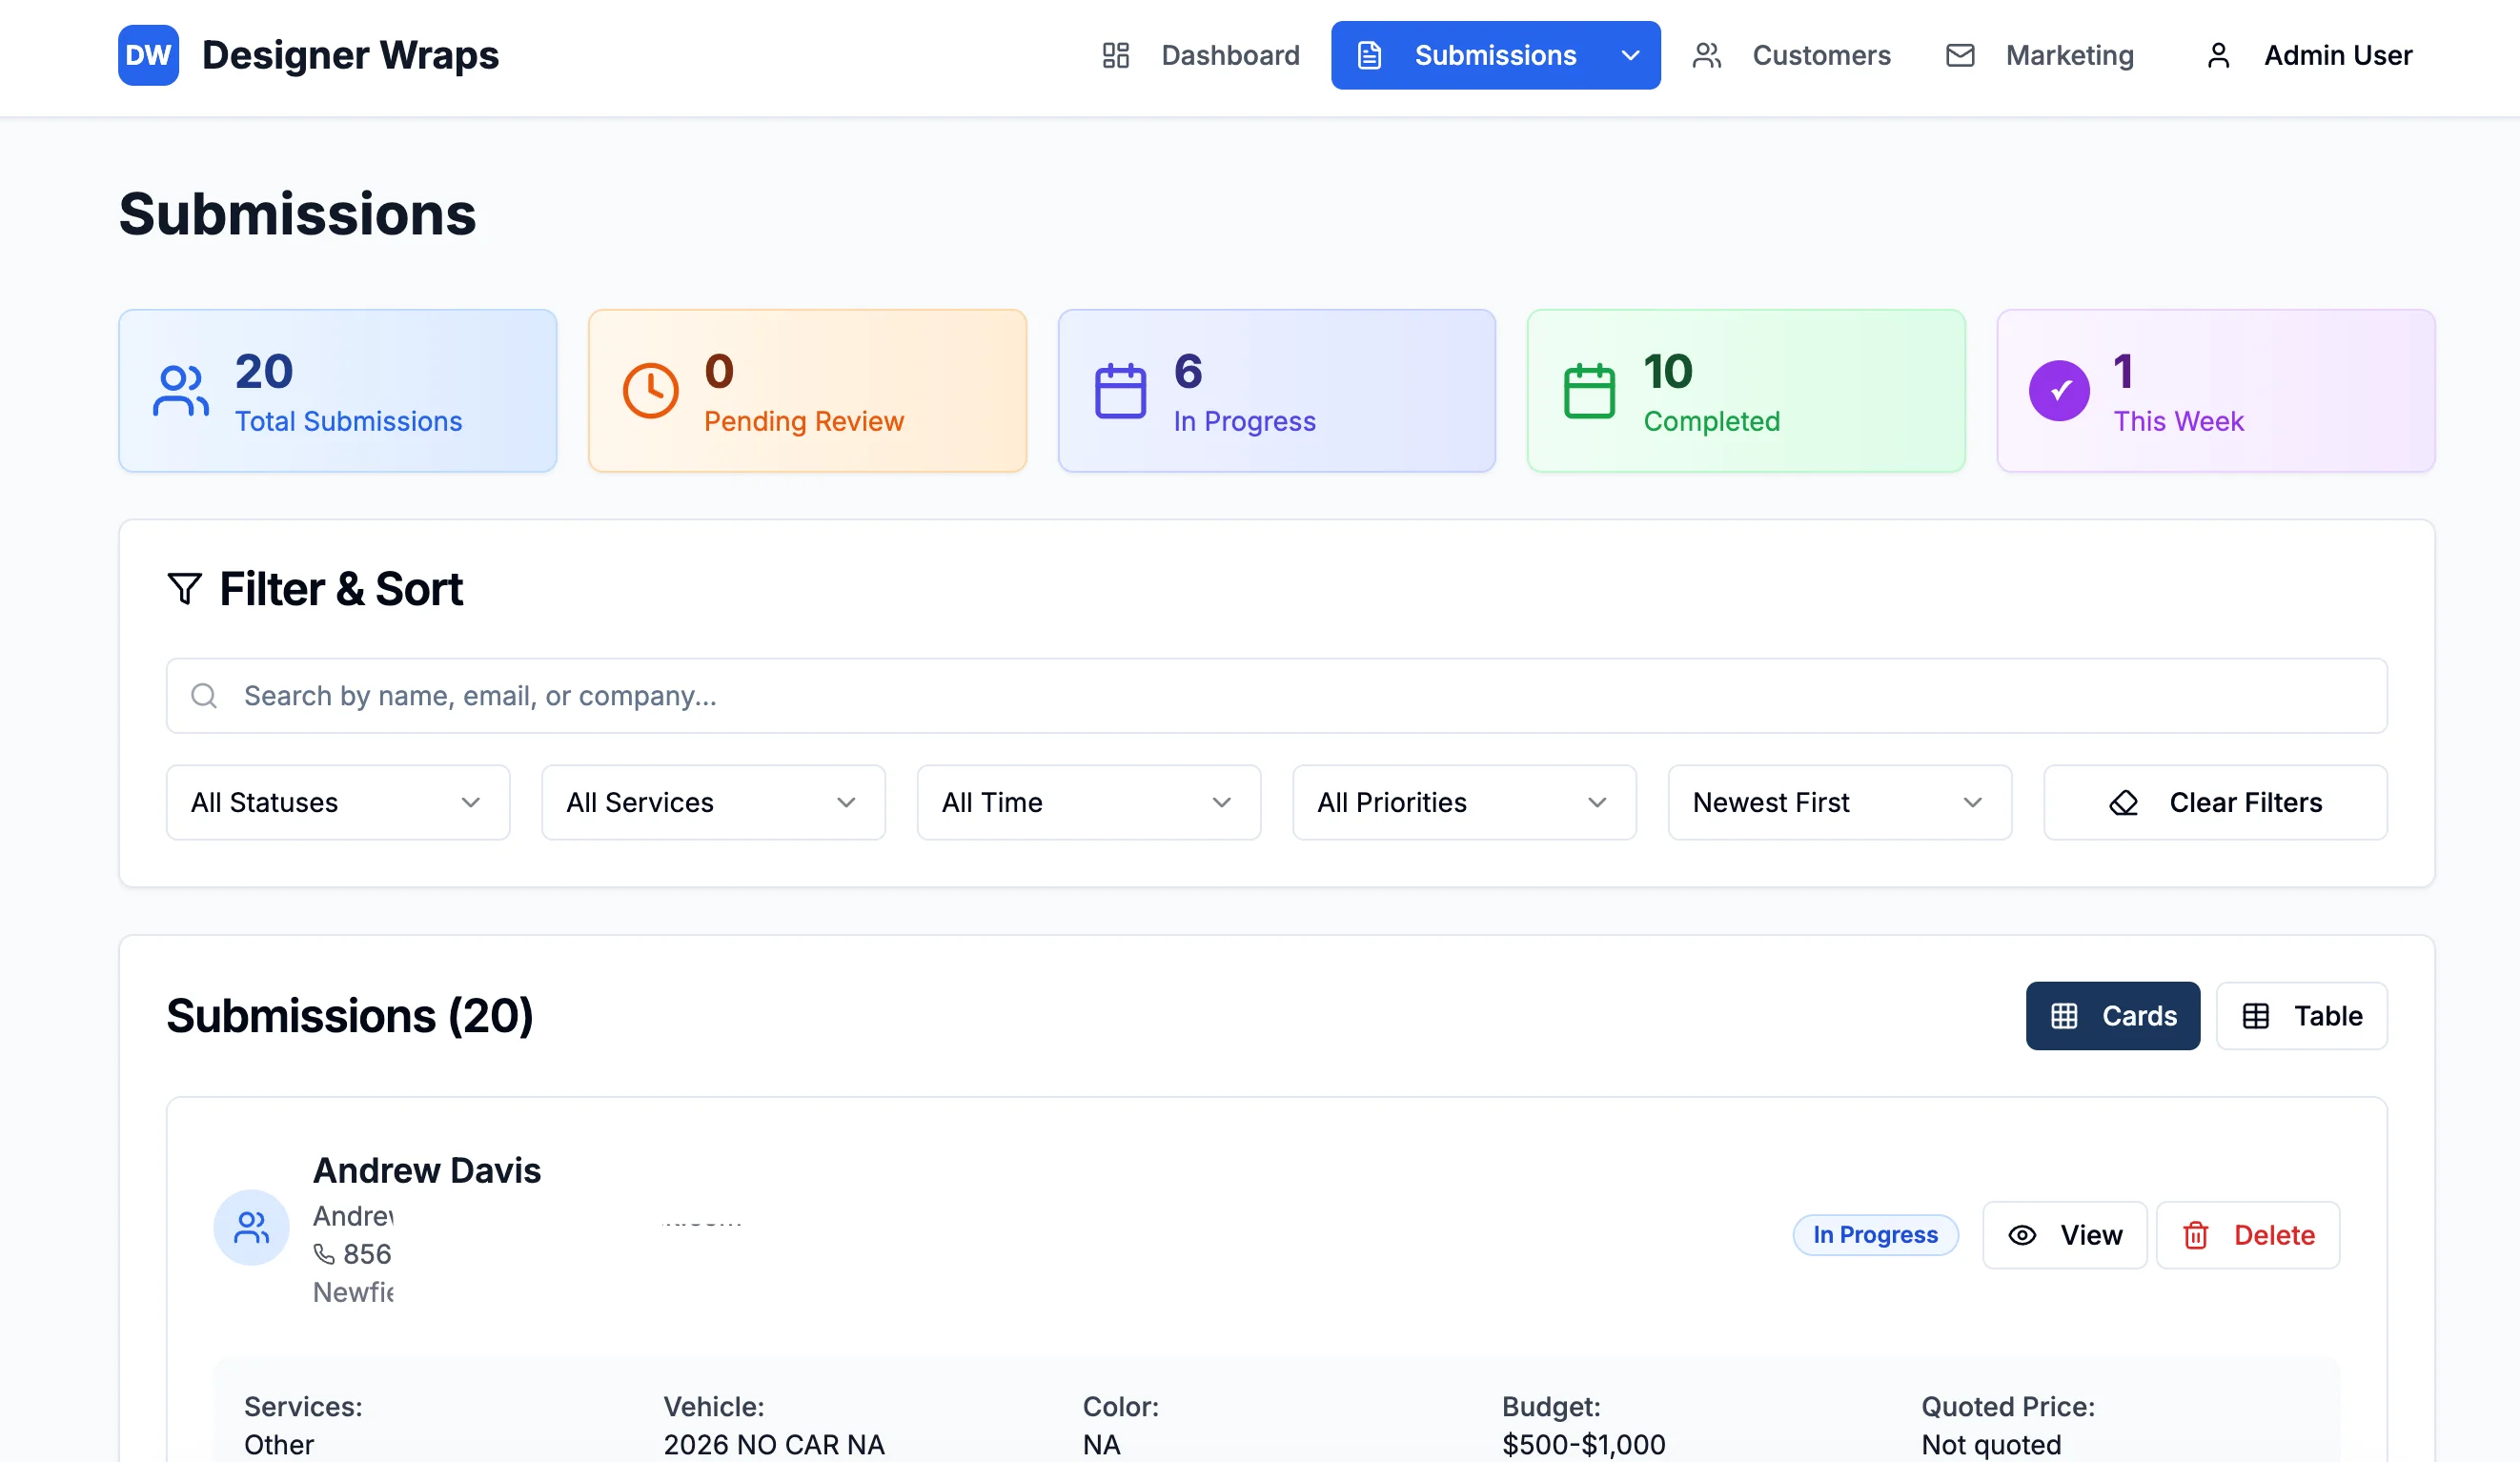The image size is (2520, 1462).
Task: Click the In Progress calendar icon
Action: 1120,391
